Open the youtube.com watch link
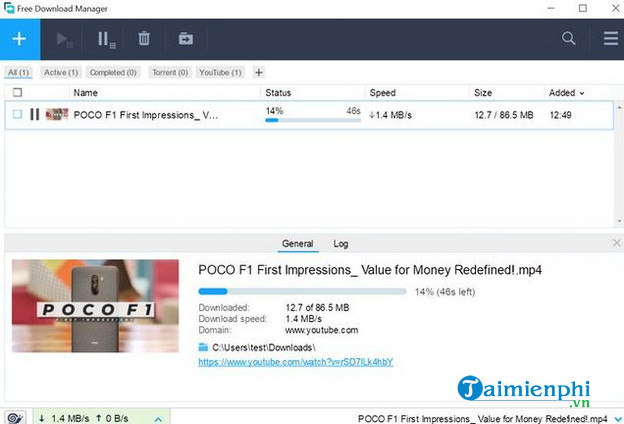 [296, 362]
